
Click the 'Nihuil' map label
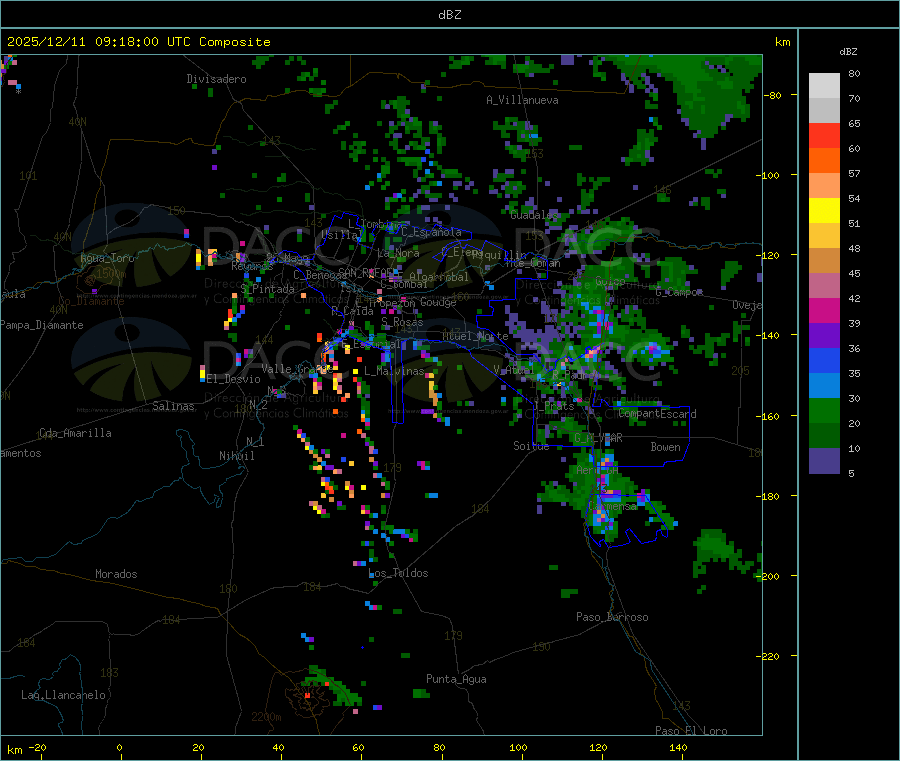236,456
